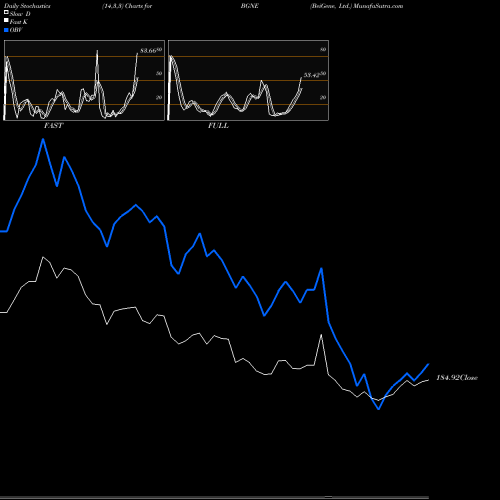This screenshot has width=500, height=500.
Task: Click the 50 axis label in FAST chart
Action: tap(159, 74)
